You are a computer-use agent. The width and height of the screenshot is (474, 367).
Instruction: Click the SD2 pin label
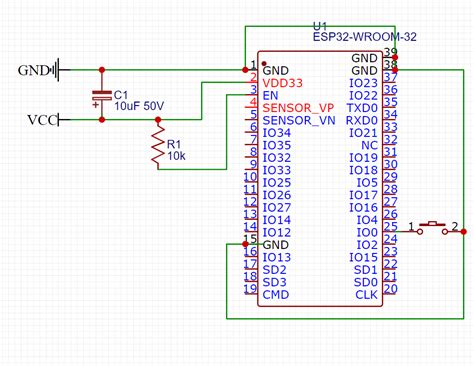coord(274,270)
